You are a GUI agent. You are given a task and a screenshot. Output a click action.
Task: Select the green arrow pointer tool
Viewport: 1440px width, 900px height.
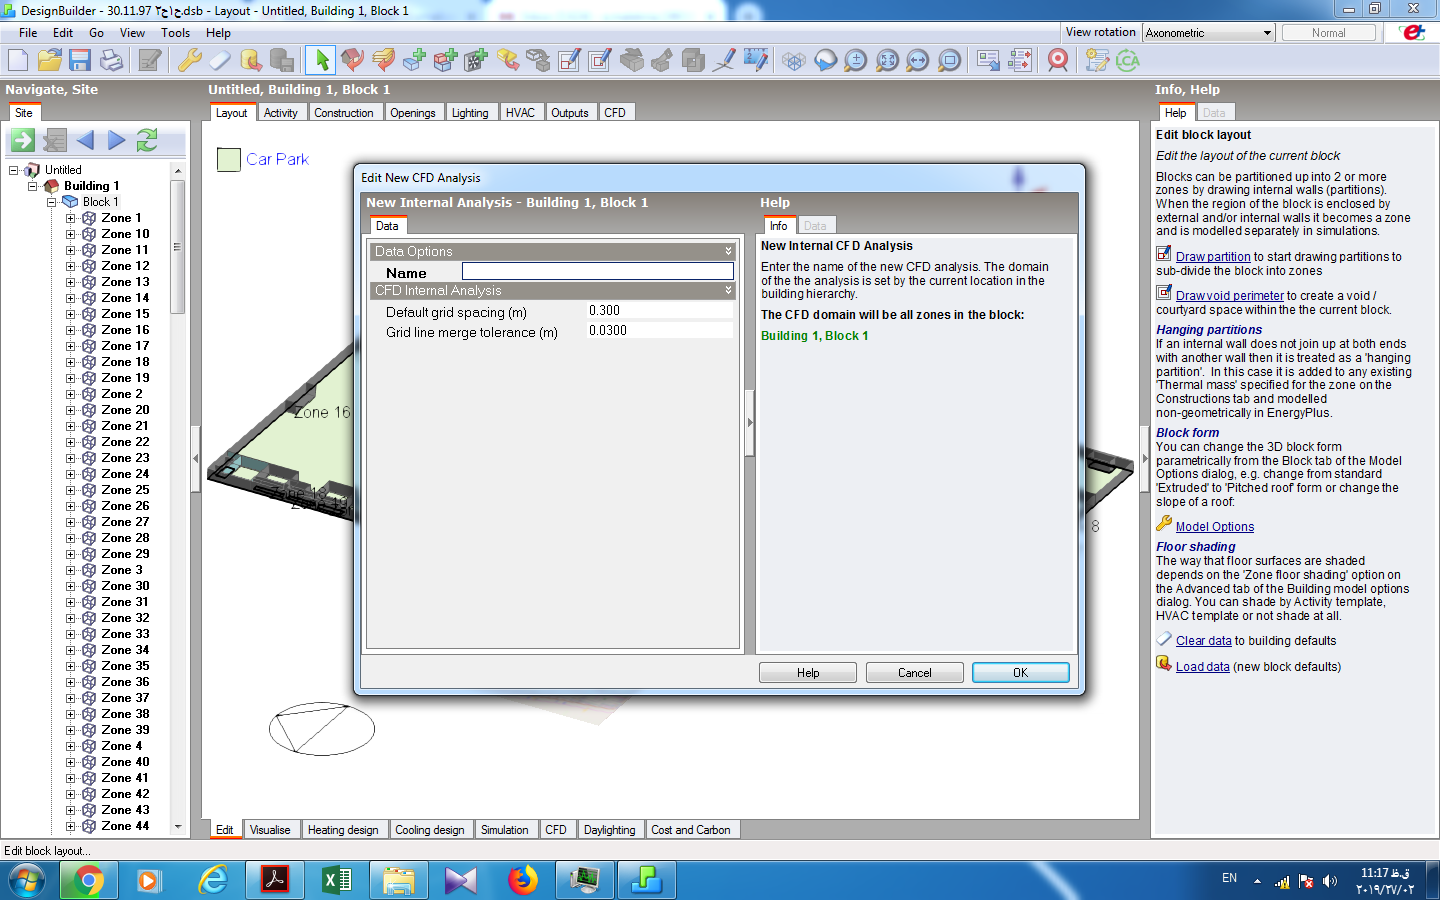(321, 60)
